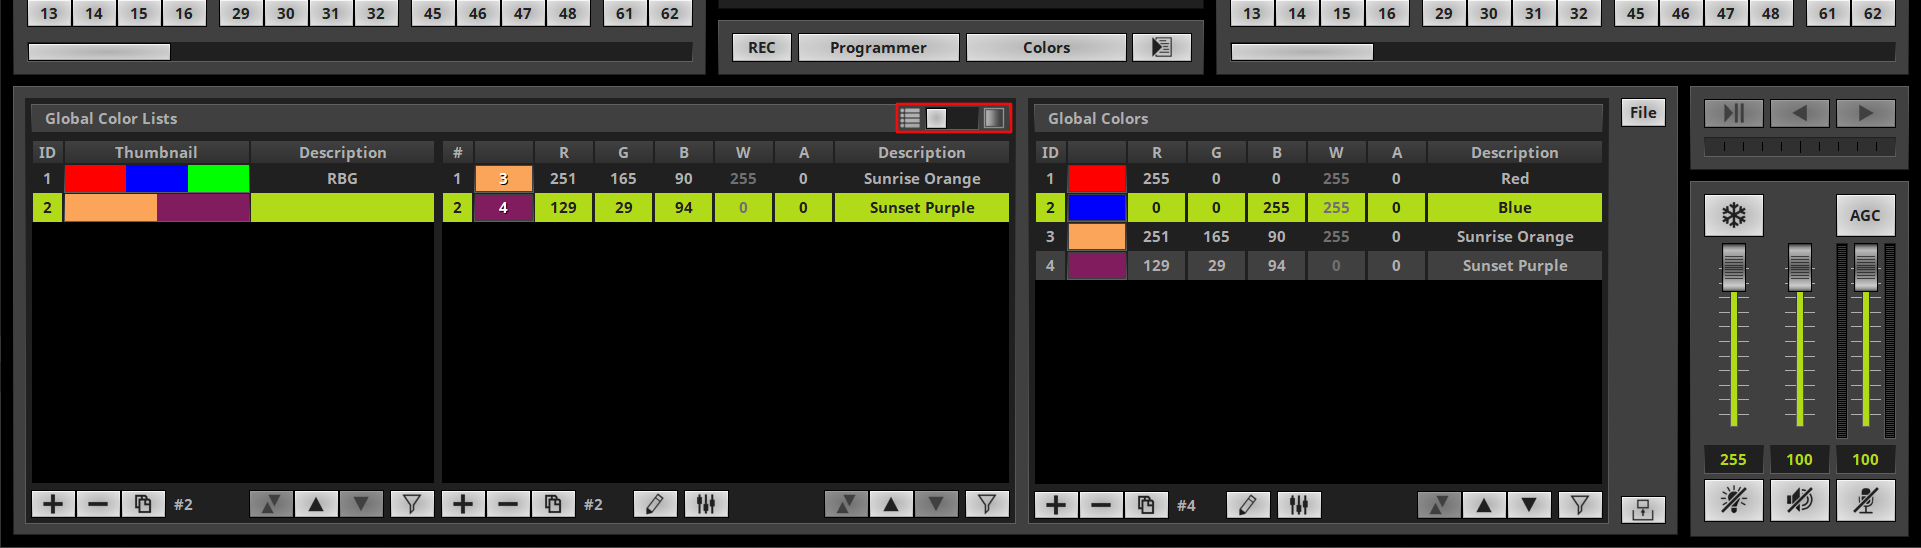Viewport: 1921px width, 548px height.
Task: Select the orange-purple thumbnail of list 2
Action: click(x=157, y=208)
